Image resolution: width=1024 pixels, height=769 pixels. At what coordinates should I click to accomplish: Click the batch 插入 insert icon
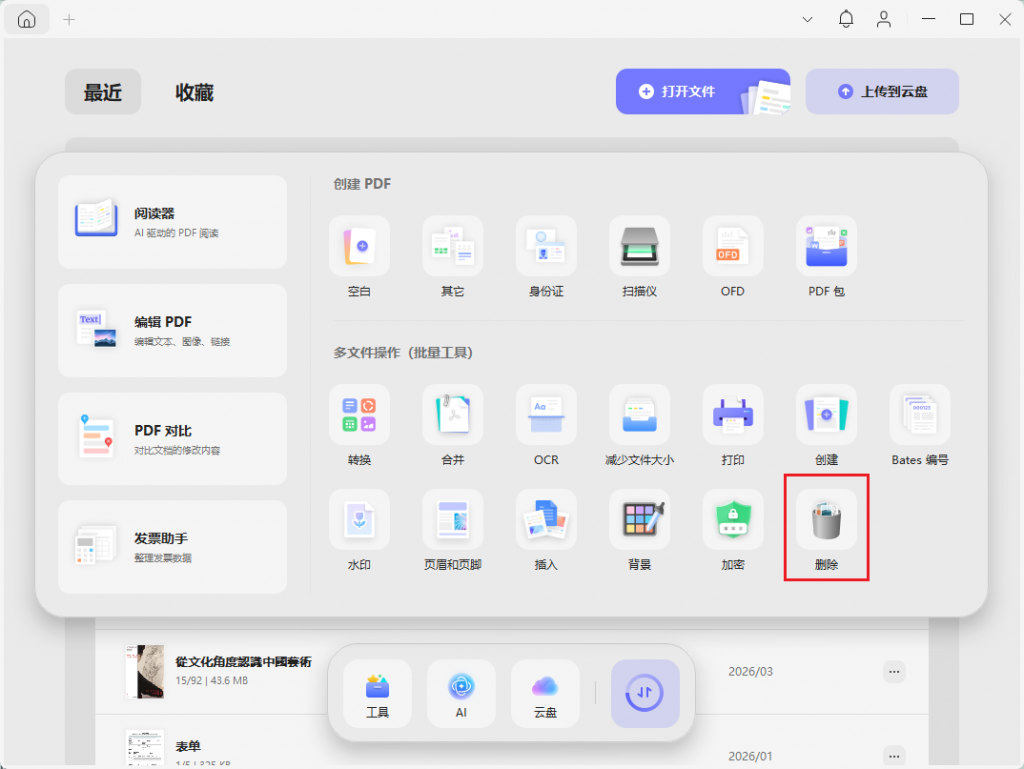(x=546, y=520)
